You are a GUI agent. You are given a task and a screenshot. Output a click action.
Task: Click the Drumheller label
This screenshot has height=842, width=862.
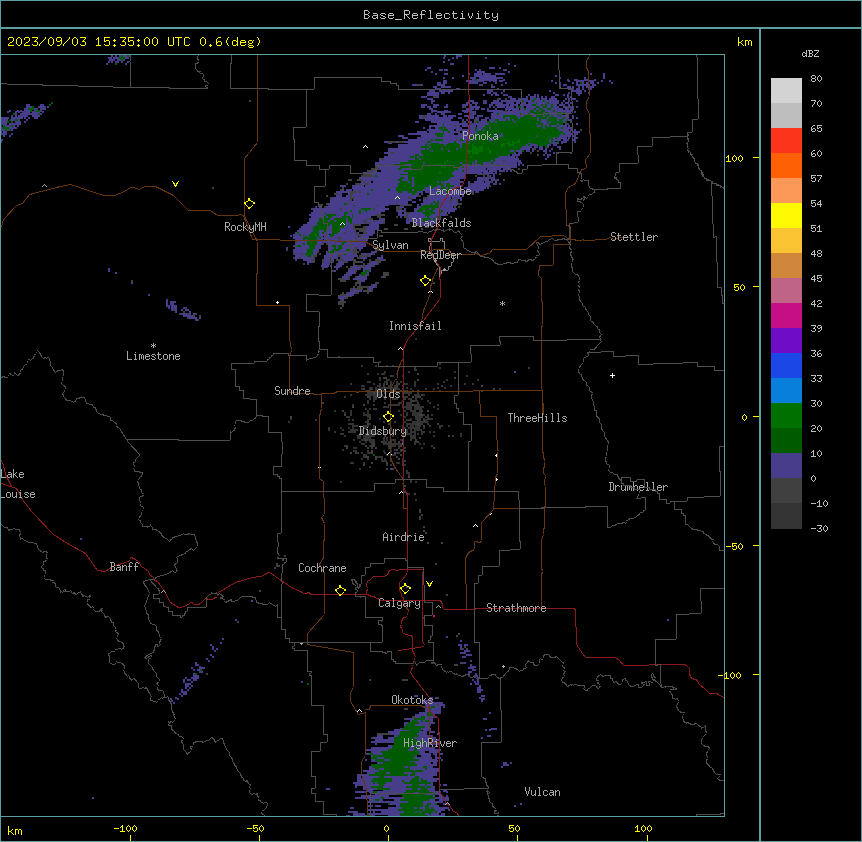click(x=638, y=487)
